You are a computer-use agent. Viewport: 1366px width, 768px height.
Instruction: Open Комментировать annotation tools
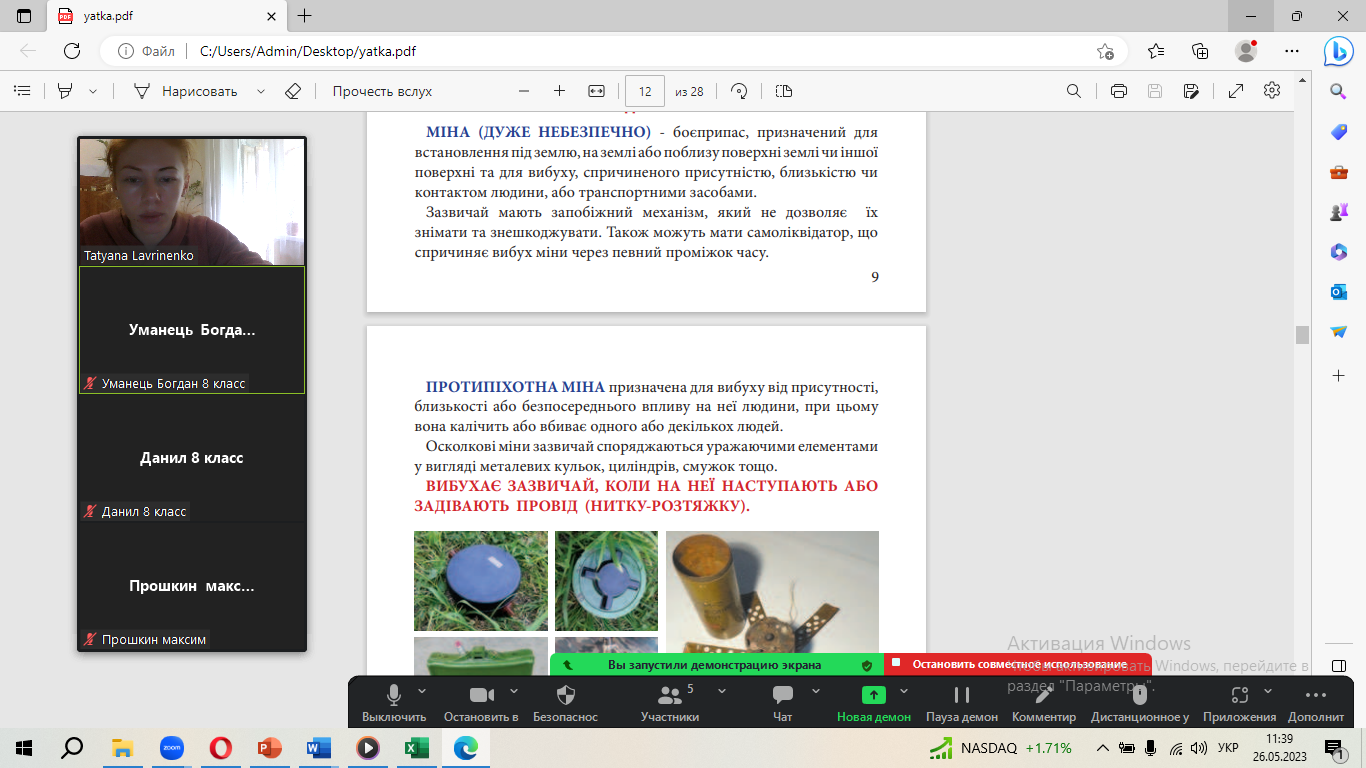1044,702
